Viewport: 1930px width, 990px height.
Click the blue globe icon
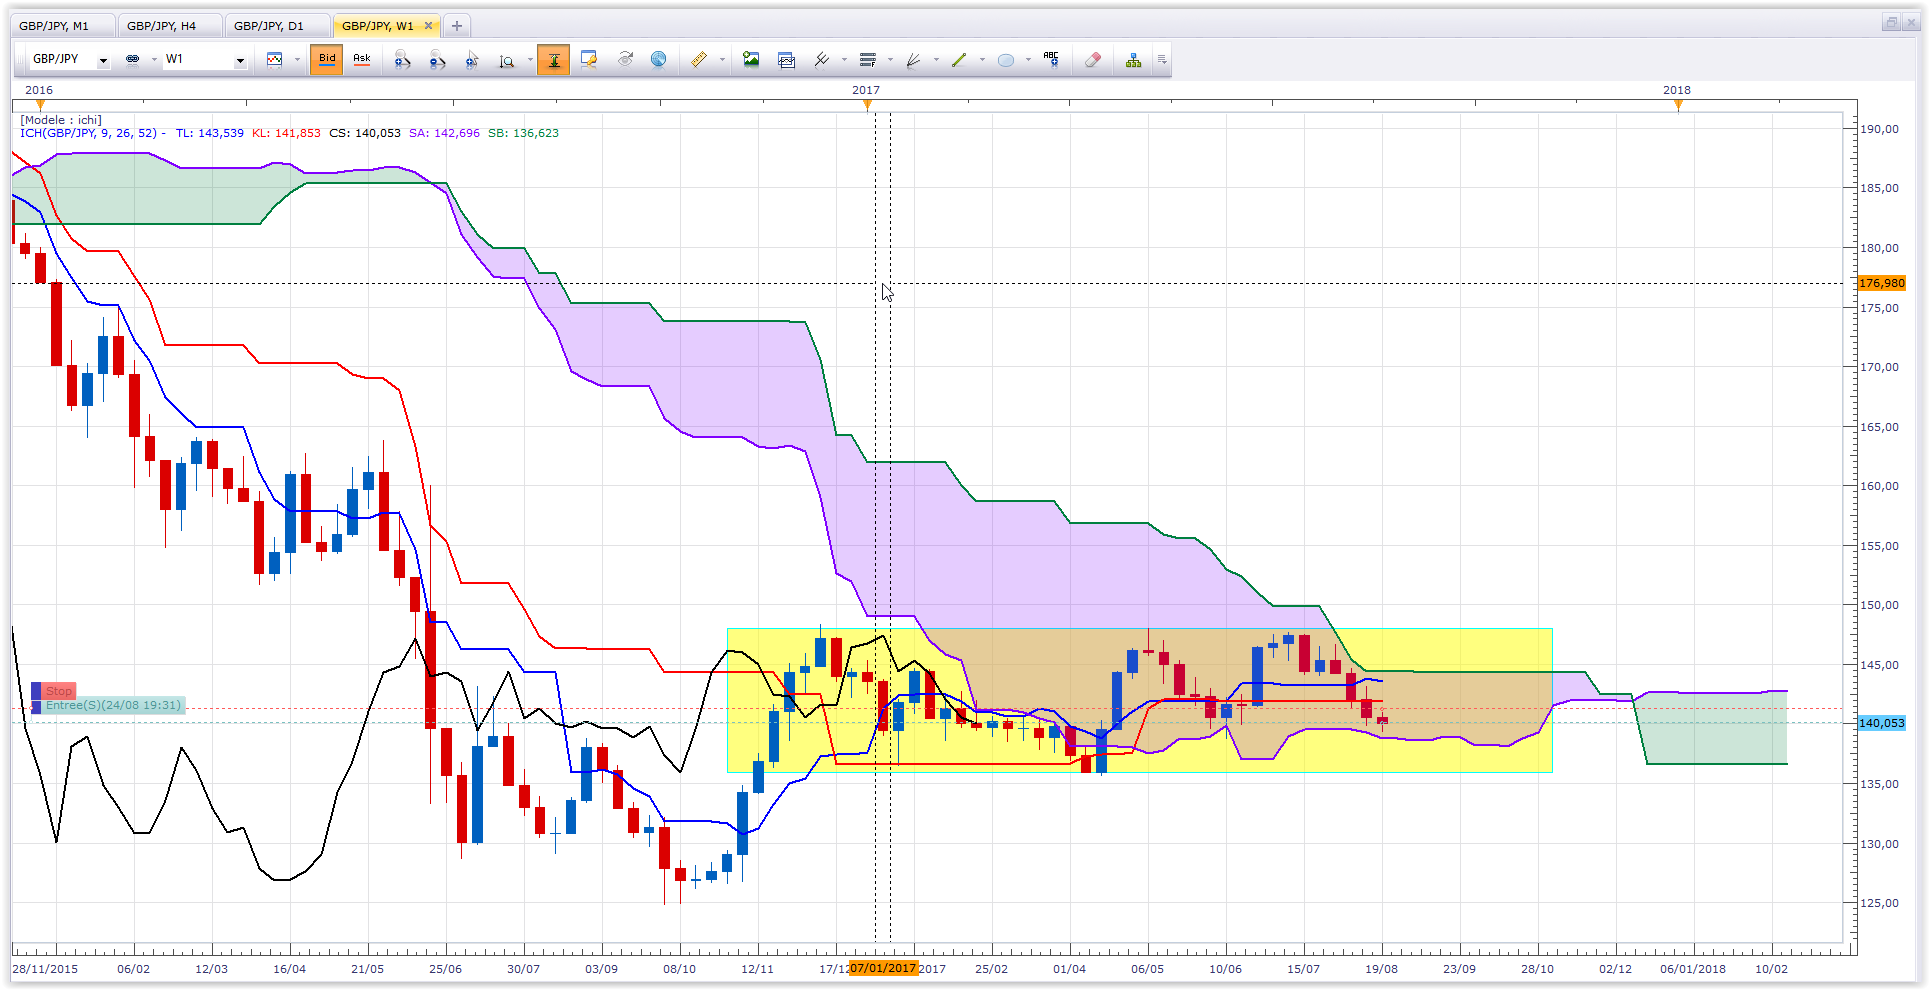pyautogui.click(x=659, y=60)
